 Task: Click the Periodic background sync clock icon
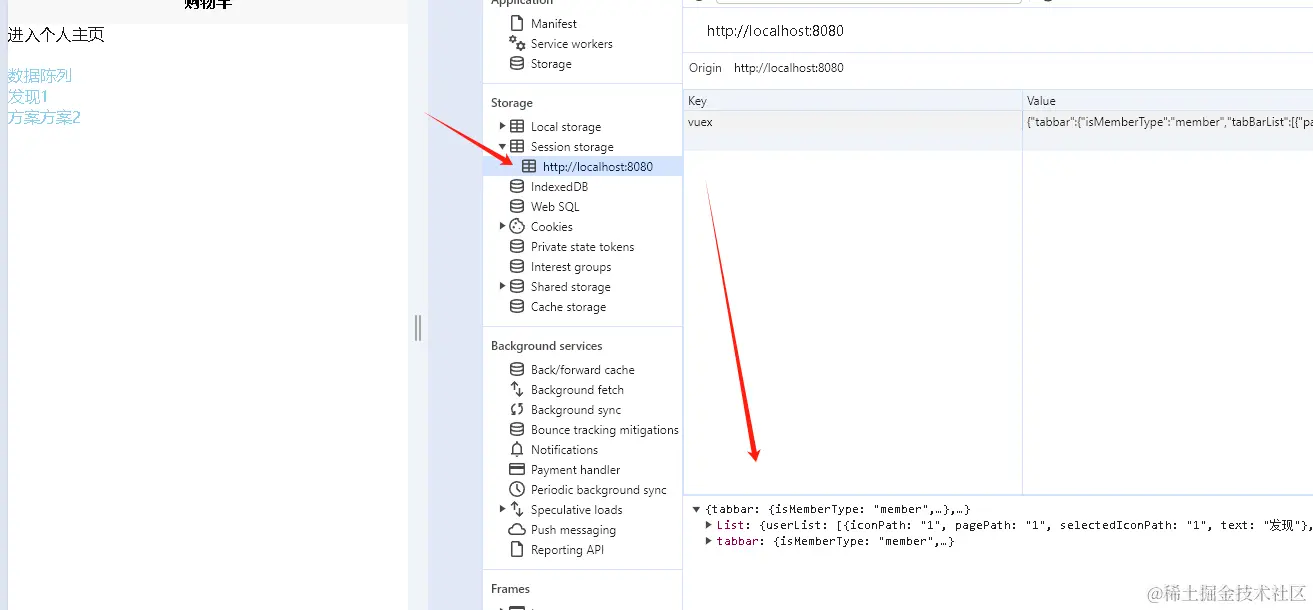pyautogui.click(x=517, y=489)
